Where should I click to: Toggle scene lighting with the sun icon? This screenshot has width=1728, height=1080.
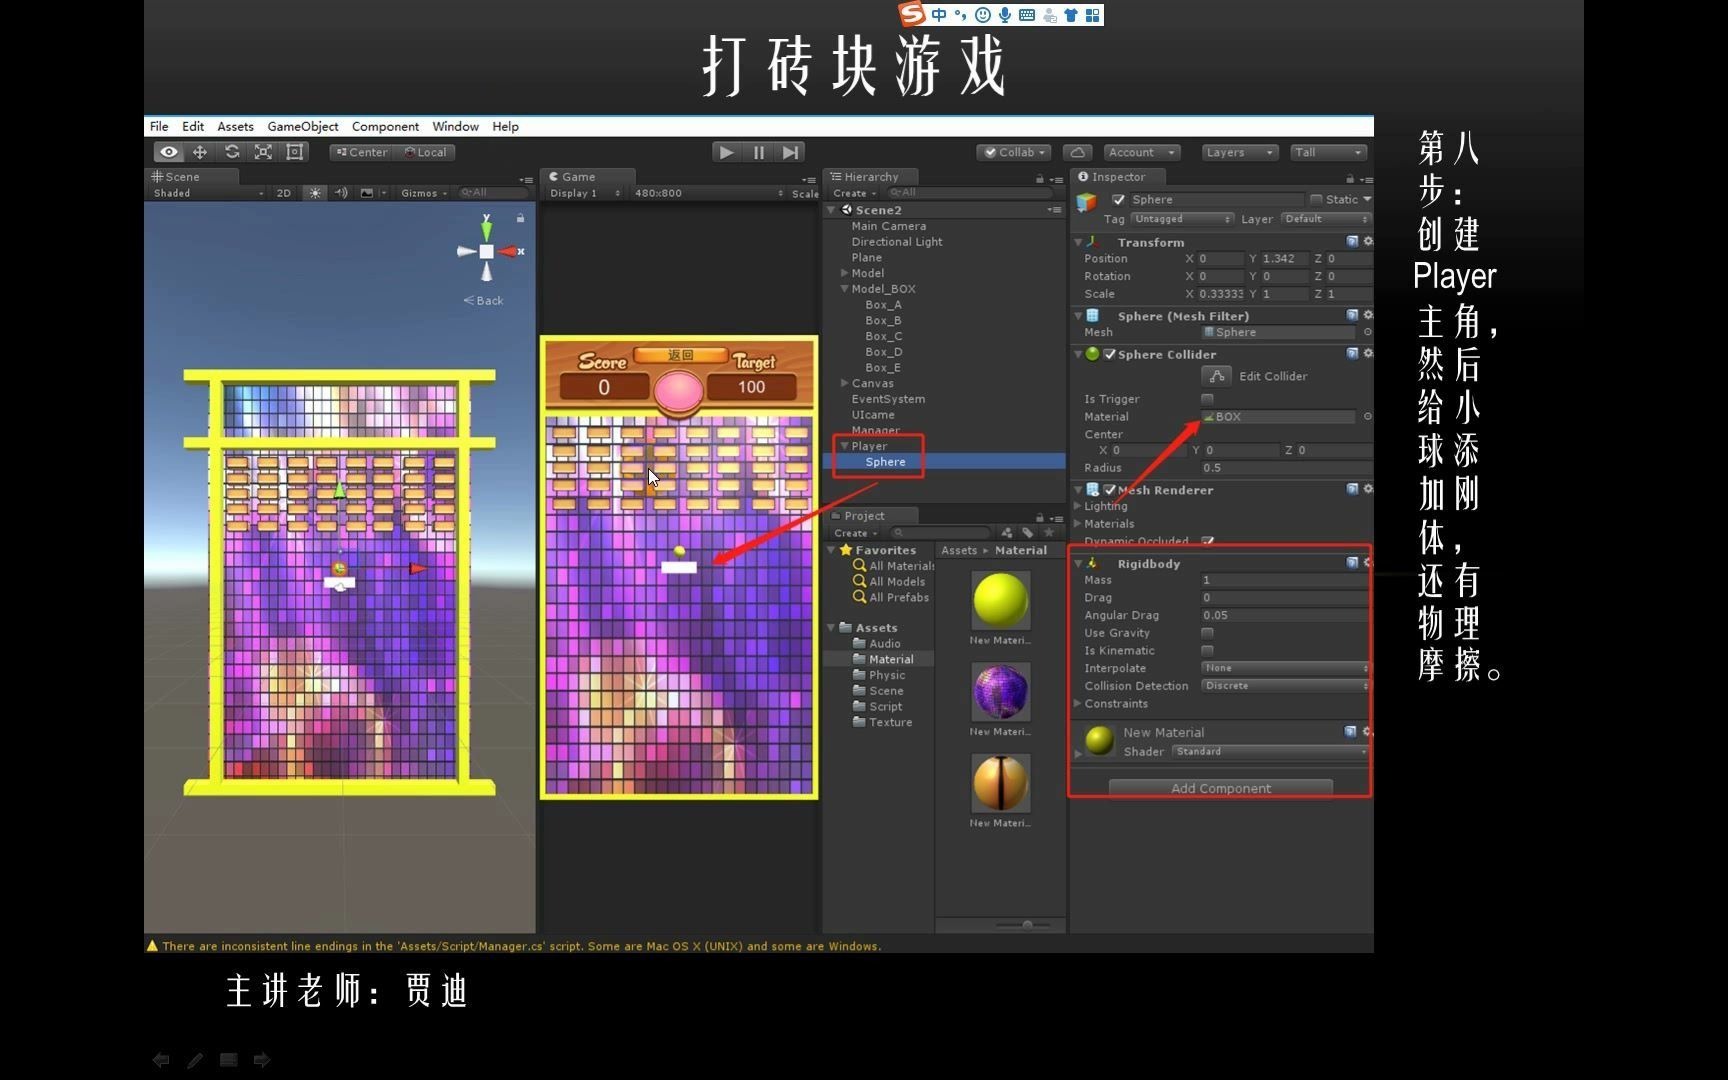point(314,192)
